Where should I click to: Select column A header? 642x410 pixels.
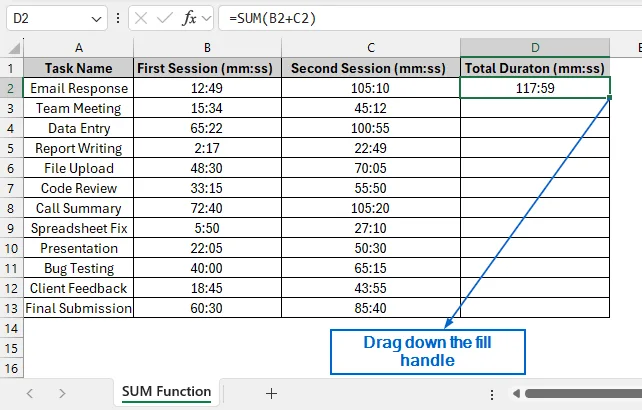pyautogui.click(x=79, y=48)
